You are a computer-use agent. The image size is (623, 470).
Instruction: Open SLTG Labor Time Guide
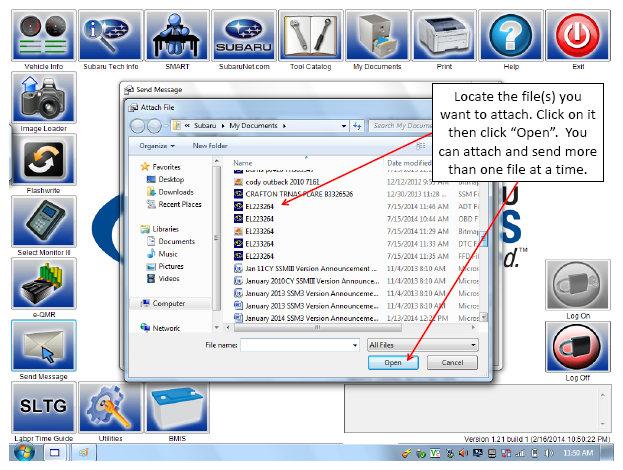pyautogui.click(x=44, y=408)
